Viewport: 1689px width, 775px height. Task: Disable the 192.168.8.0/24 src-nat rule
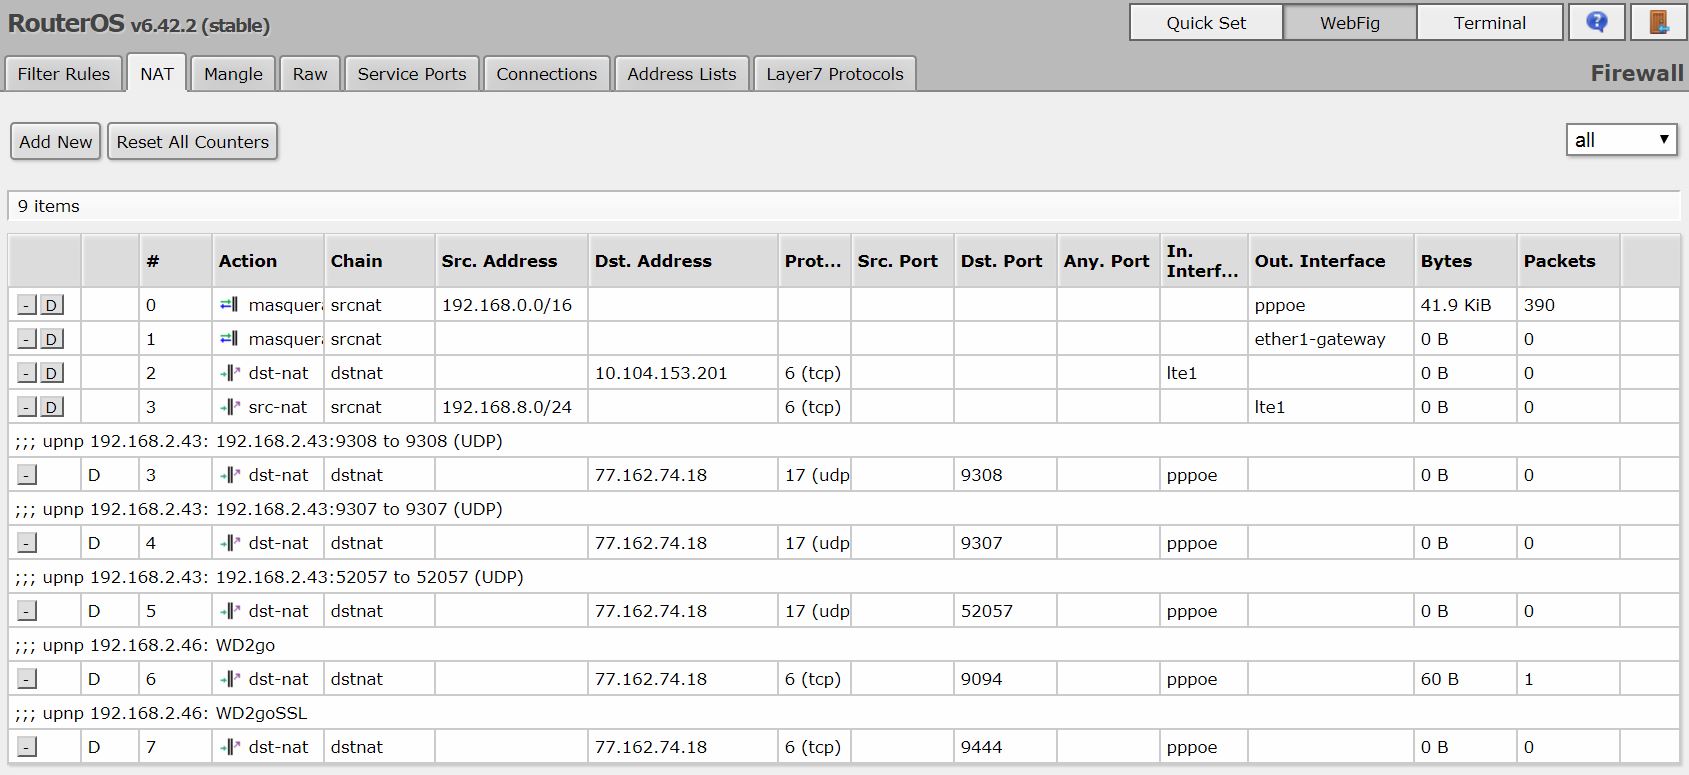click(52, 408)
